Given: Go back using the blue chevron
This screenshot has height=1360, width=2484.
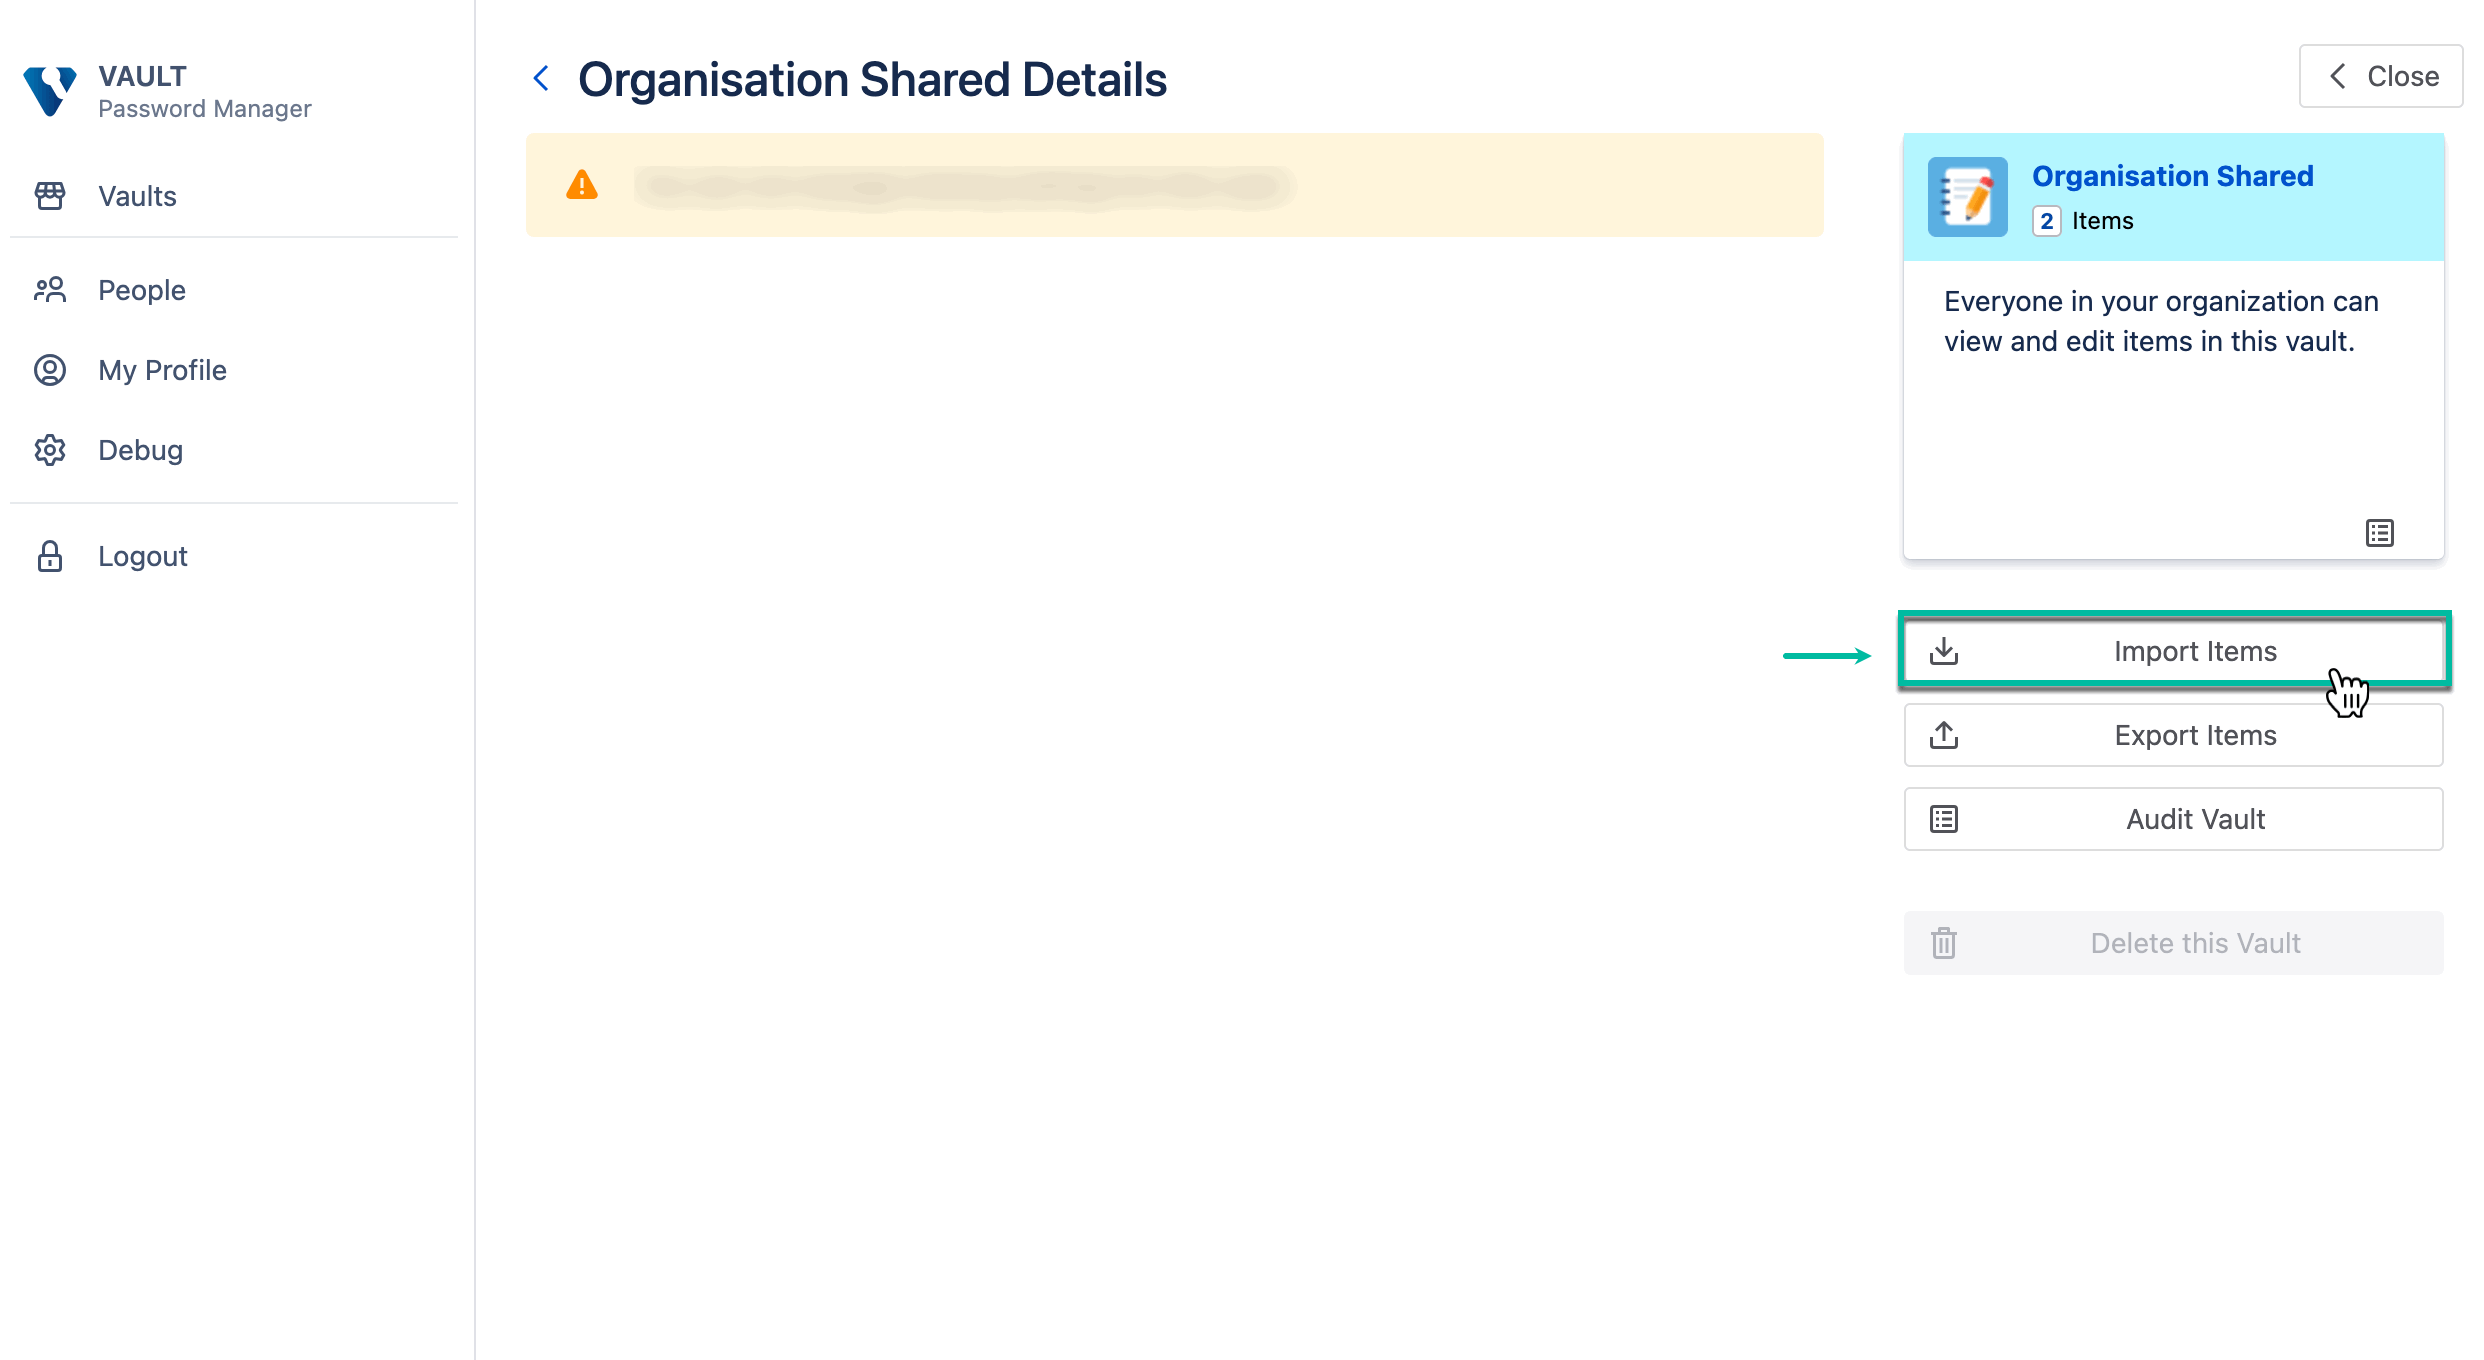Looking at the screenshot, I should click(x=541, y=78).
